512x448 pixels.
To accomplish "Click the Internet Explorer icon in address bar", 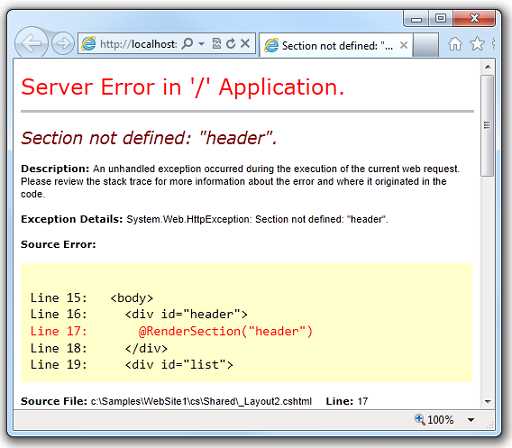I will point(89,43).
